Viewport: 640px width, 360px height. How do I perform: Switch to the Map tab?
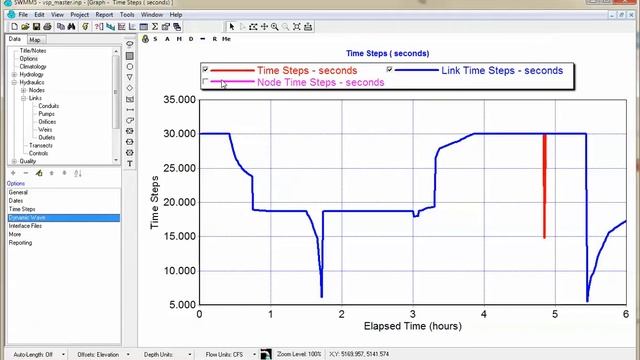[x=35, y=40]
